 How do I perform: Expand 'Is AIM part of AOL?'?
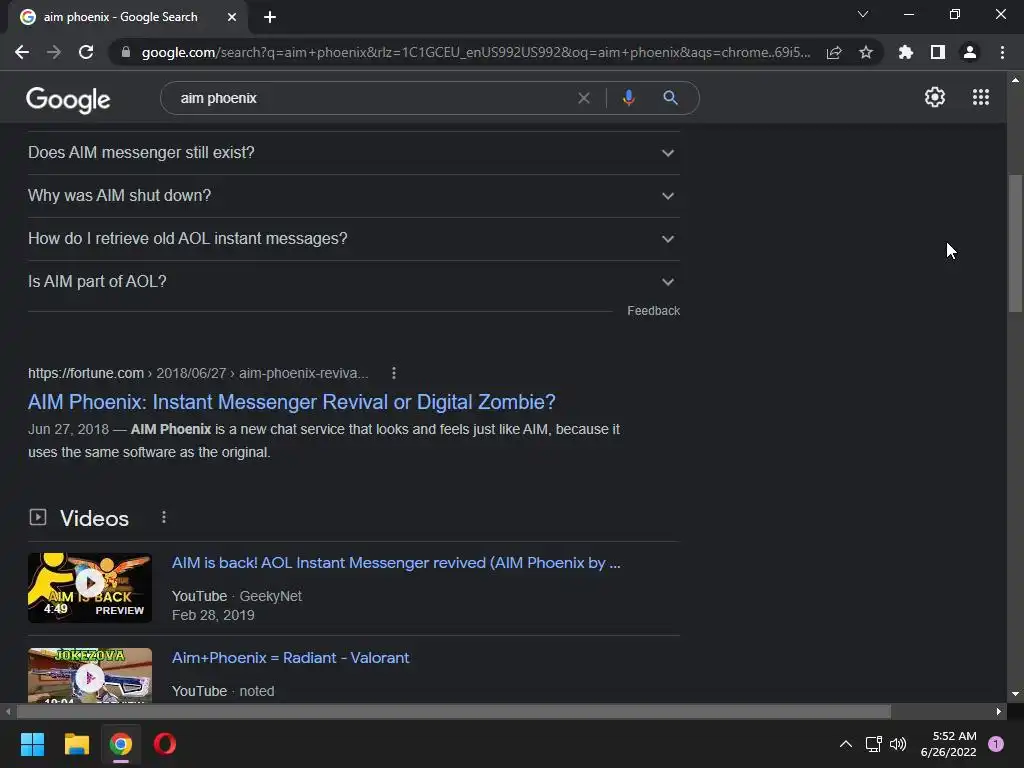point(354,282)
